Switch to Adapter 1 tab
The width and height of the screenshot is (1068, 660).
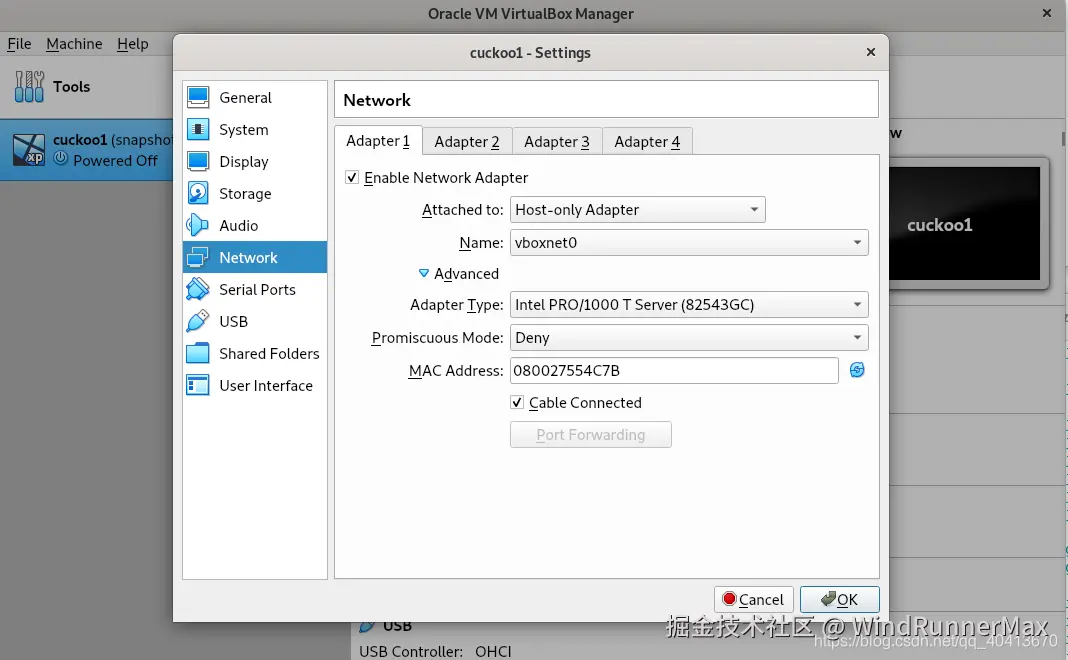[x=378, y=141]
